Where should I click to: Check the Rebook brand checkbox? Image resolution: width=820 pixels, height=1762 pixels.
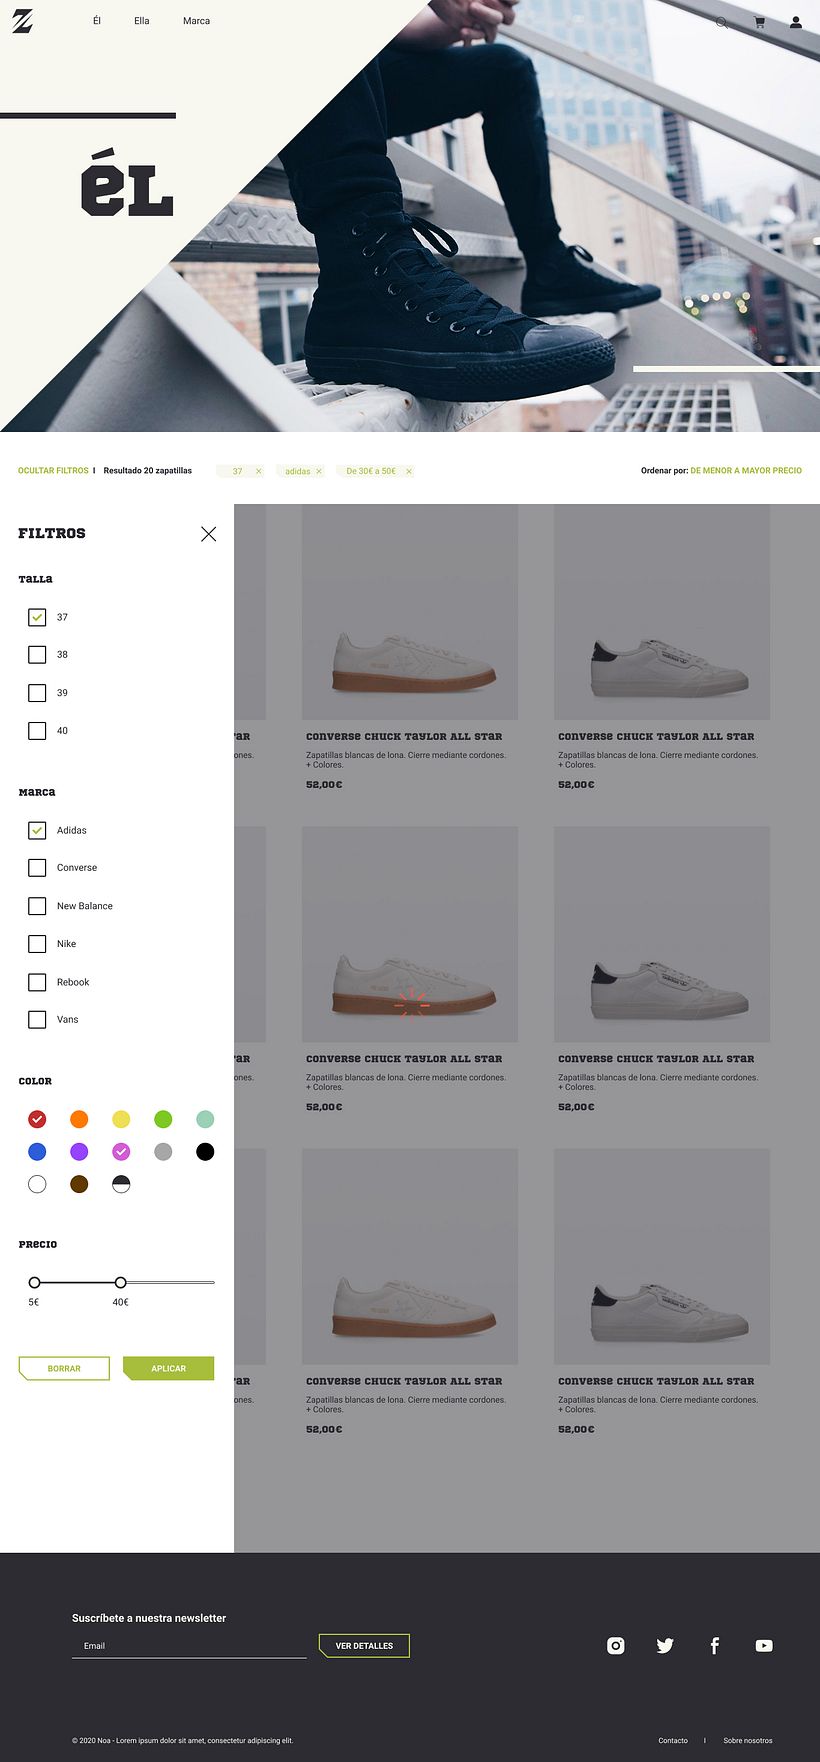[37, 982]
